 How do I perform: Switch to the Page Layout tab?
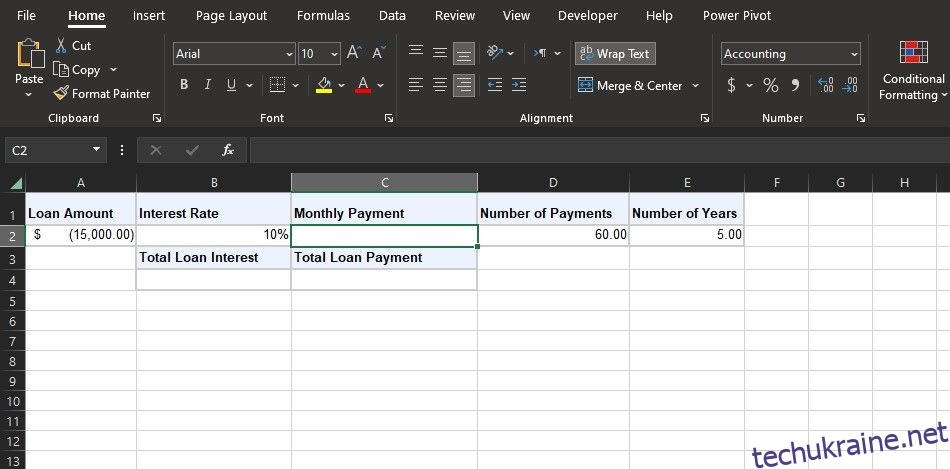tap(231, 16)
